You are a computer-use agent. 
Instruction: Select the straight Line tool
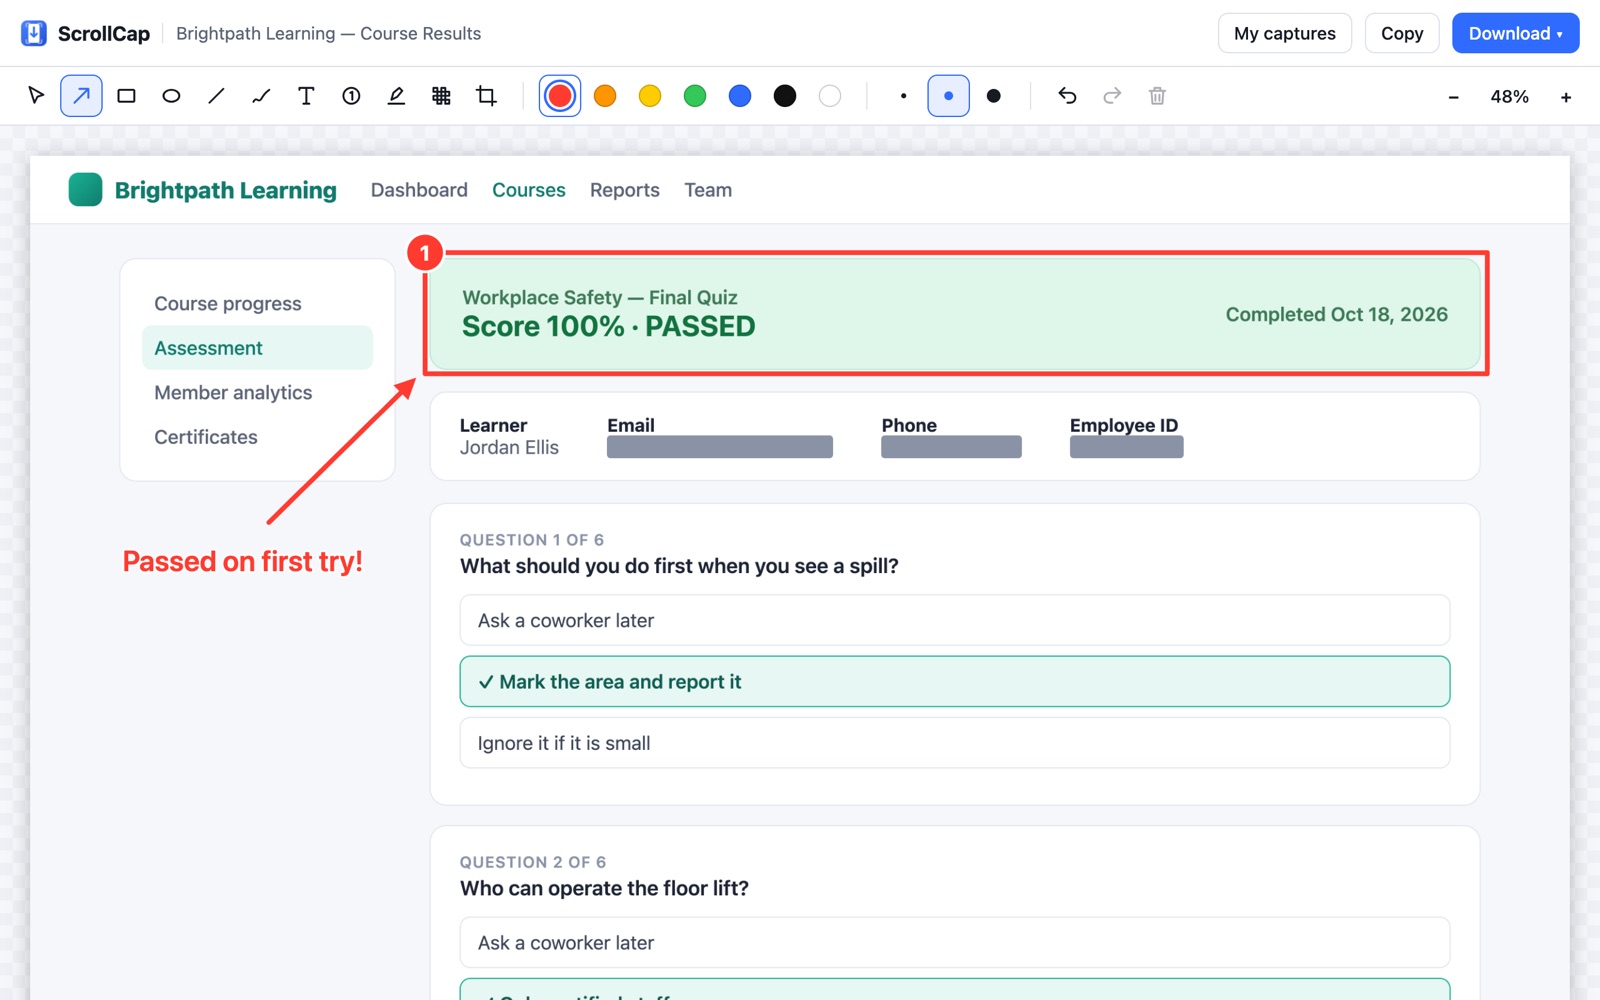[x=216, y=96]
